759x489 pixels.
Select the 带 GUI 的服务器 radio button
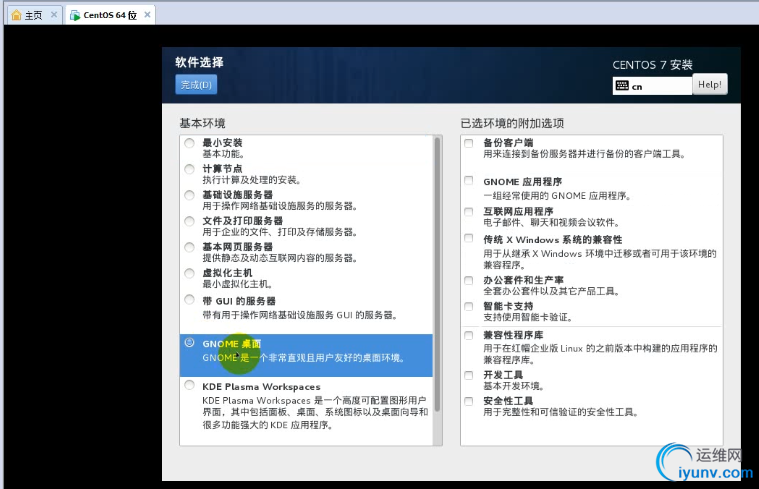click(189, 300)
